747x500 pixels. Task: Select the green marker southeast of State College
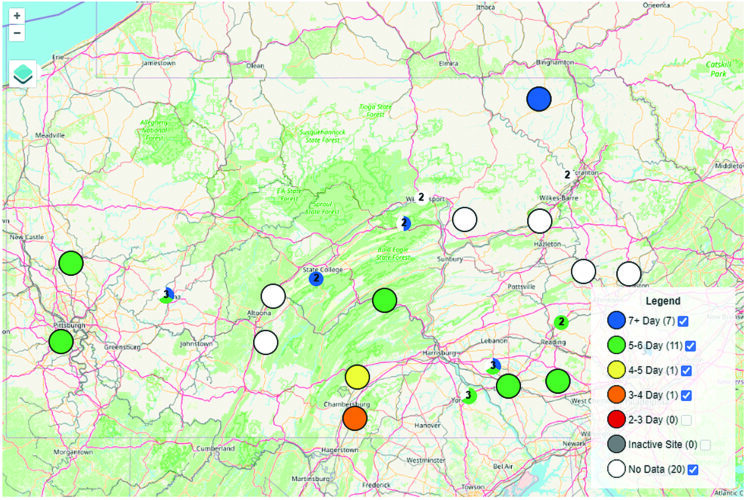pyautogui.click(x=384, y=300)
